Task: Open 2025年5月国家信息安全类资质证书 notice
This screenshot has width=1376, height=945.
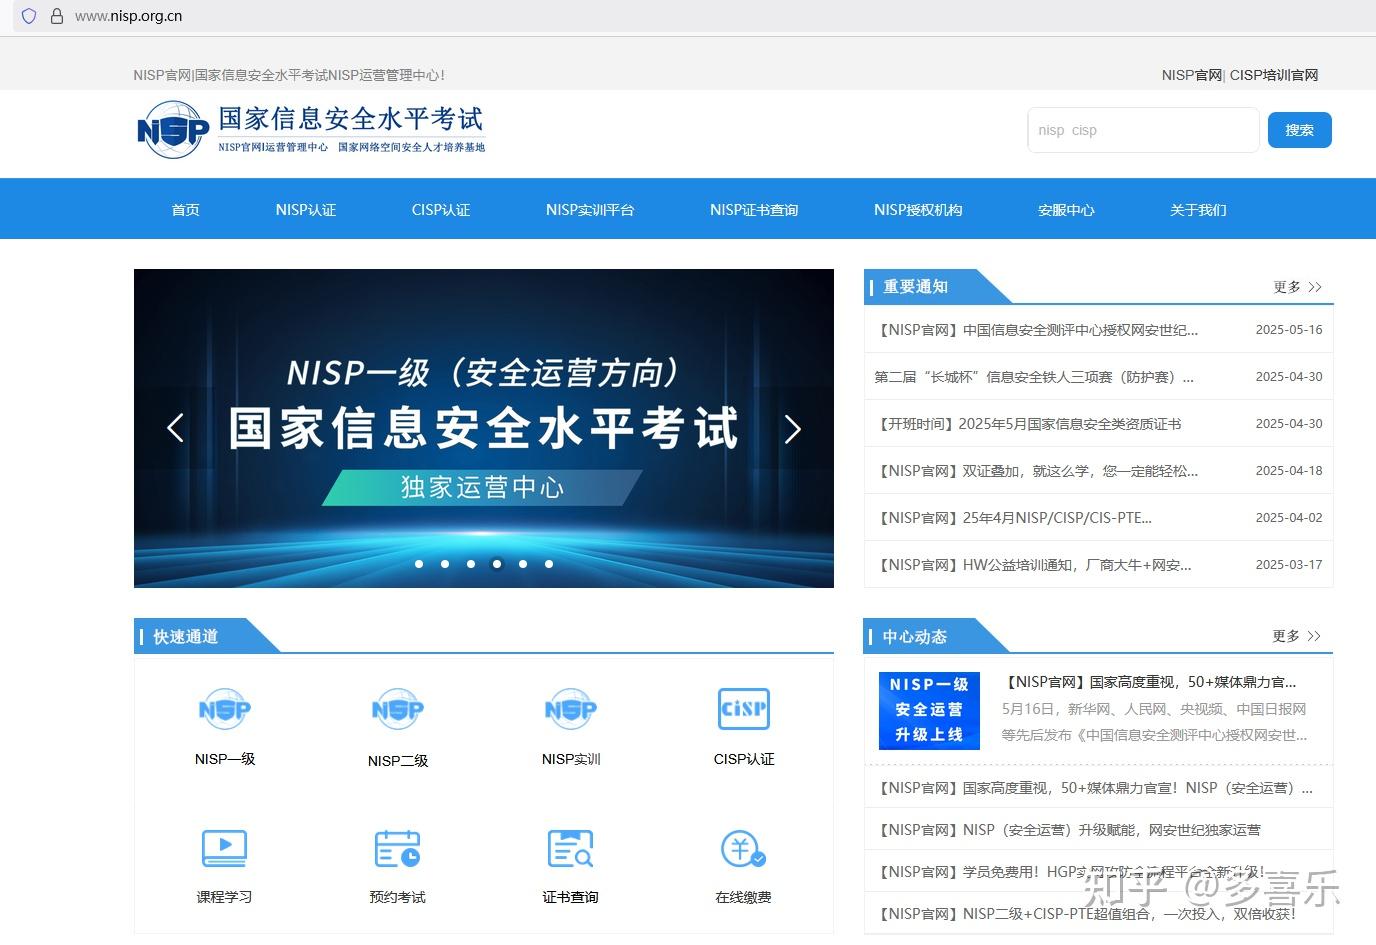Action: click(1028, 424)
